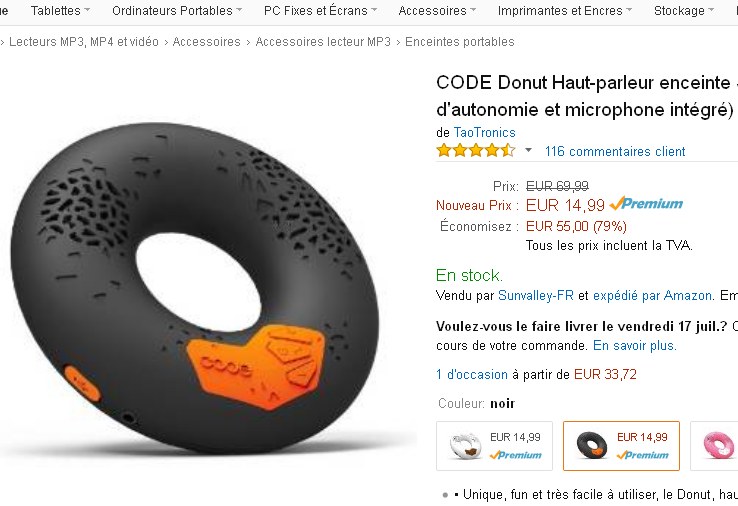738x506 pixels.
Task: Expand Ordinateurs Portables menu
Action: click(177, 10)
